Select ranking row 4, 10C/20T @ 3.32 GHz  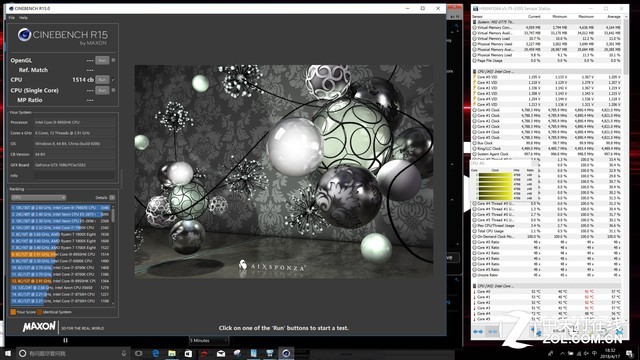tap(60, 227)
